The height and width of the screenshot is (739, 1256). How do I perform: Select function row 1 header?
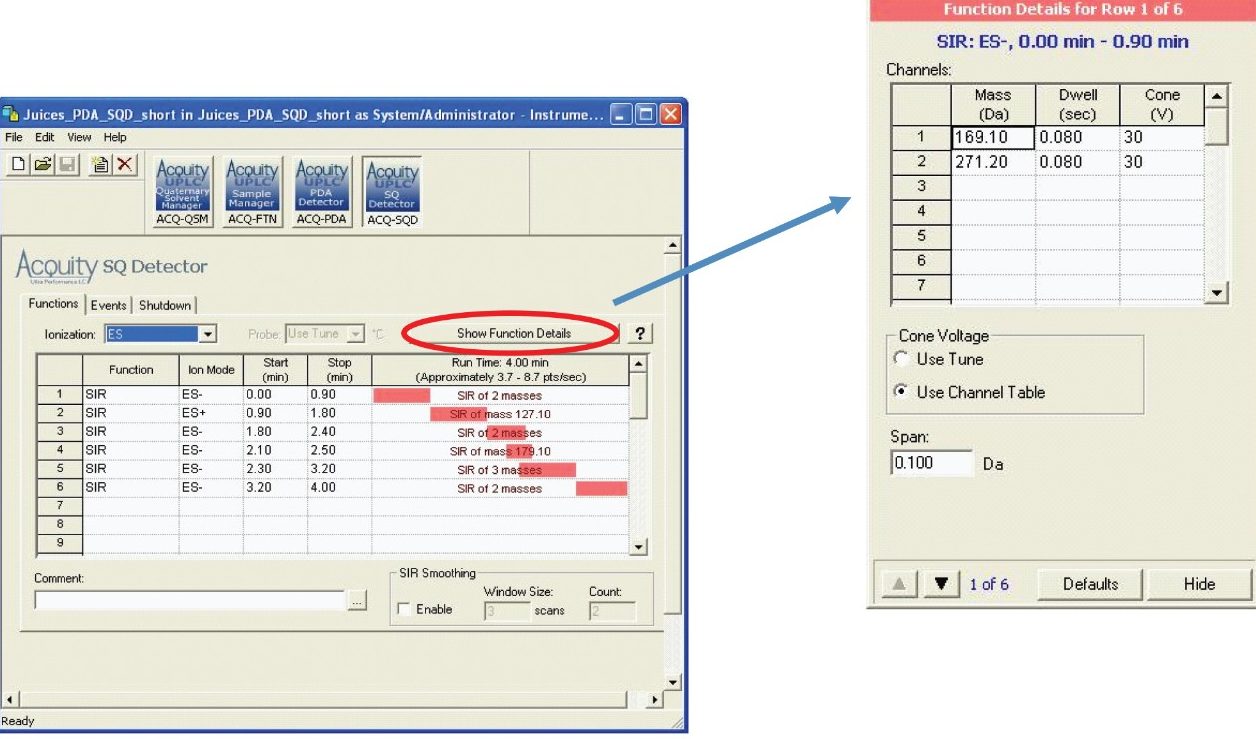tap(60, 395)
